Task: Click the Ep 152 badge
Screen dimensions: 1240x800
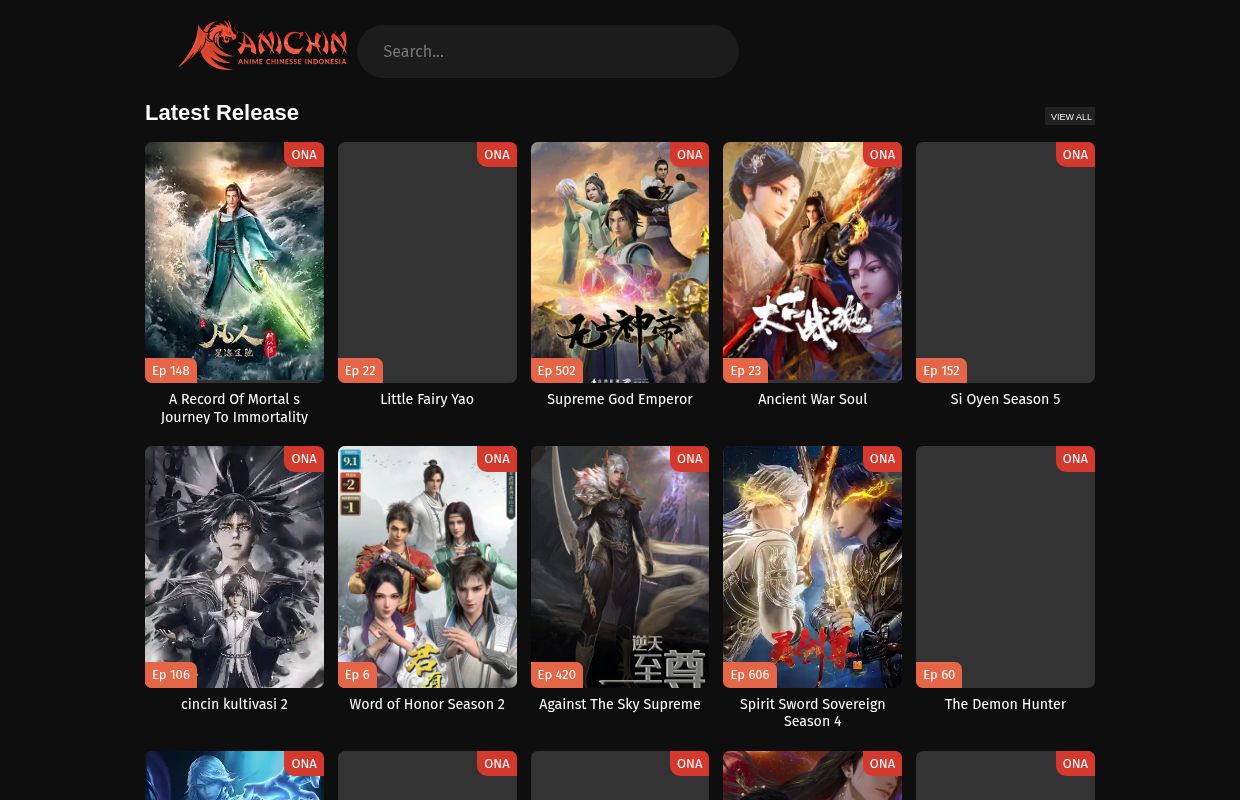Action: 941,370
